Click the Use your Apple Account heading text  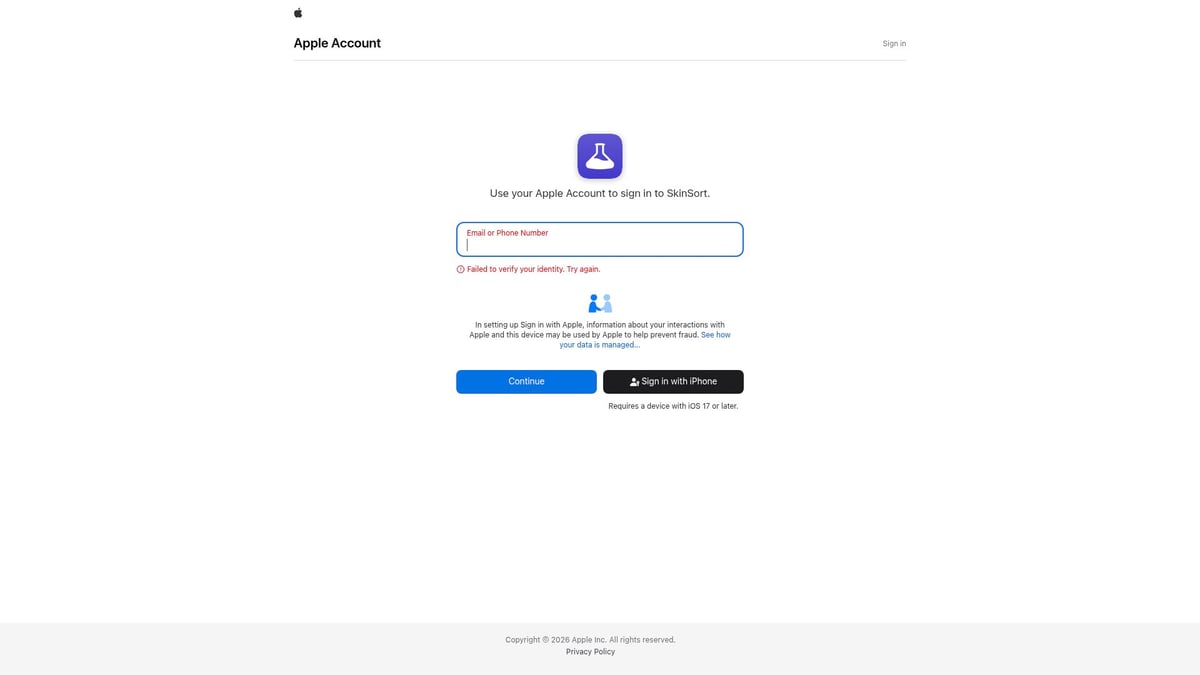pyautogui.click(x=600, y=193)
